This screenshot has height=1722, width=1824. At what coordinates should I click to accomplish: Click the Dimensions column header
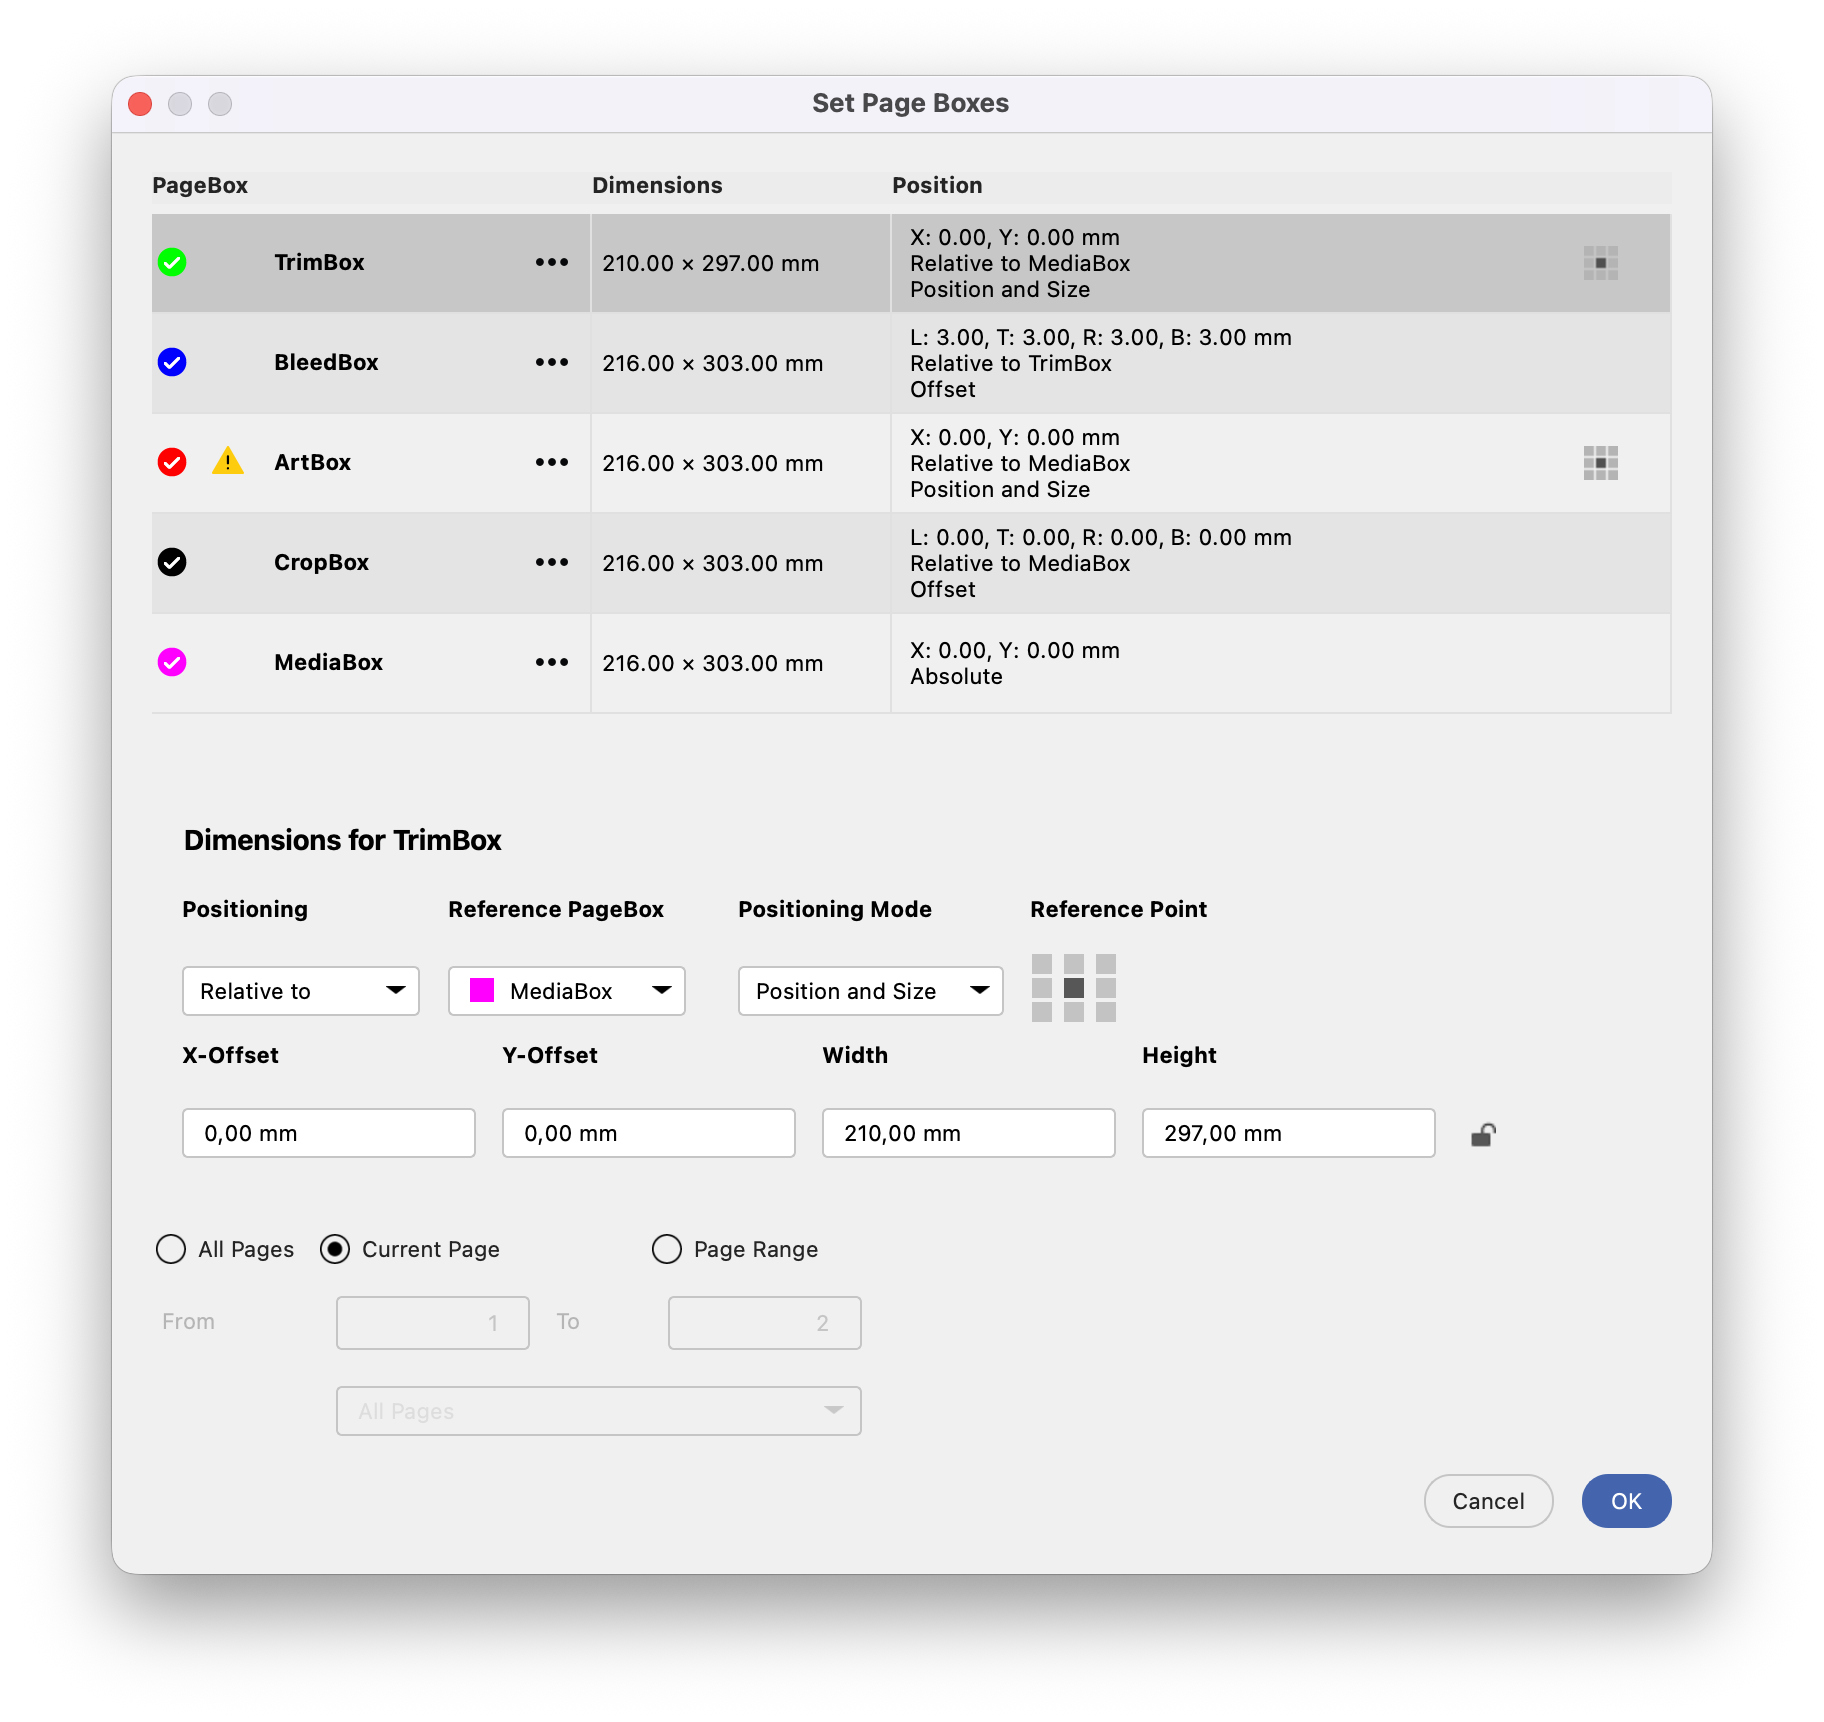[657, 185]
